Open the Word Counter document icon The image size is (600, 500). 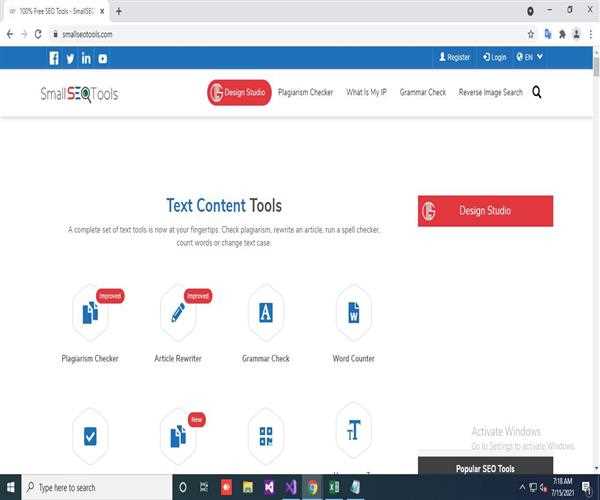click(x=354, y=313)
